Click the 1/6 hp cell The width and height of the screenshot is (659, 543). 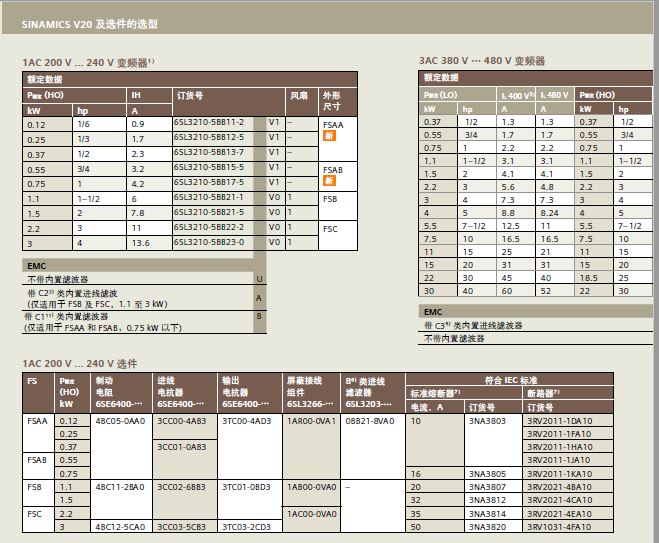pyautogui.click(x=99, y=124)
